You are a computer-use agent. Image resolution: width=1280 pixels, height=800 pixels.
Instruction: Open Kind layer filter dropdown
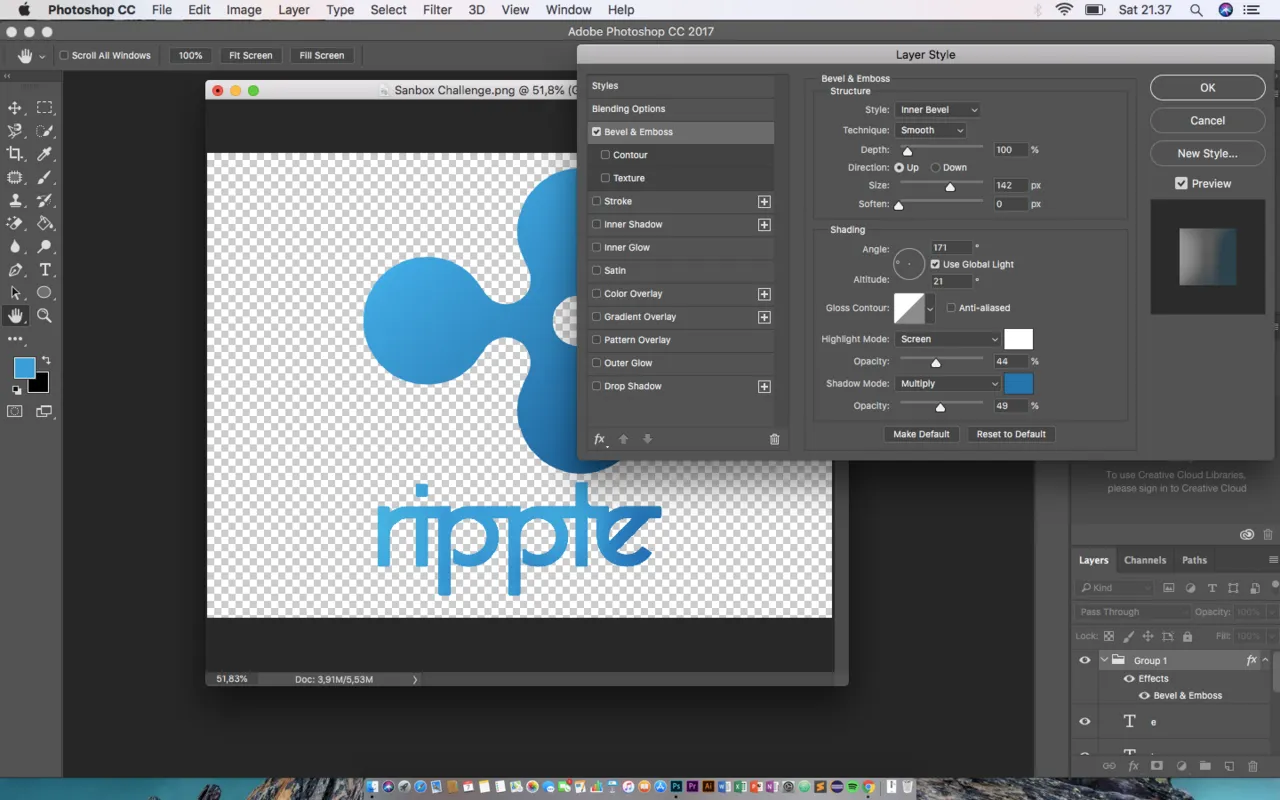click(x=1115, y=588)
